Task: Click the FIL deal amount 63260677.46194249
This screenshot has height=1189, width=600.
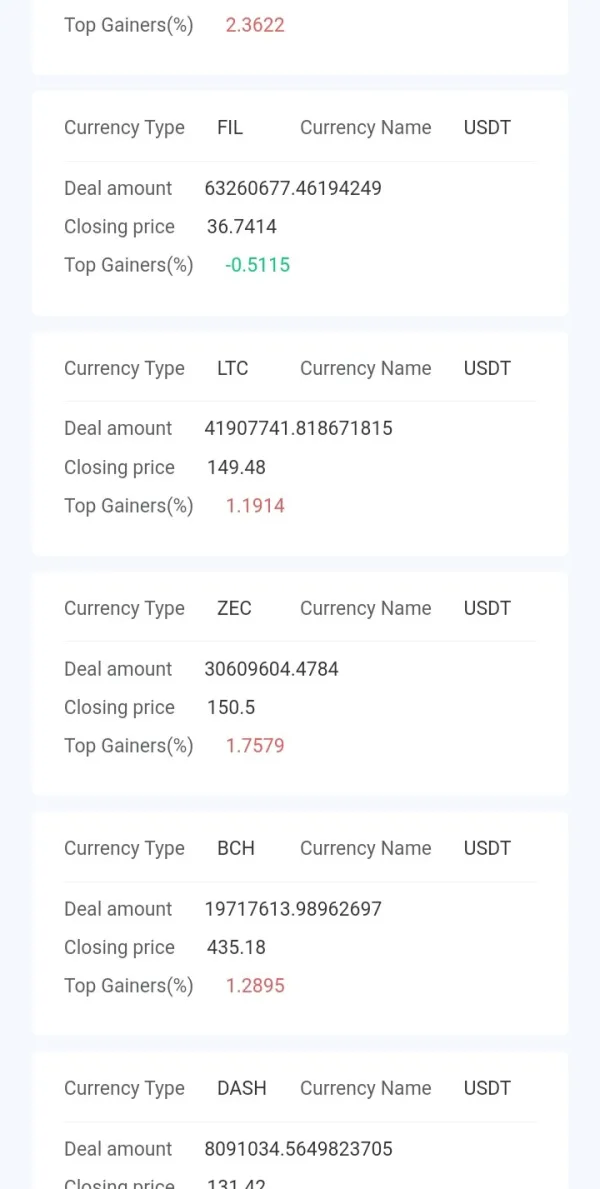Action: [293, 188]
